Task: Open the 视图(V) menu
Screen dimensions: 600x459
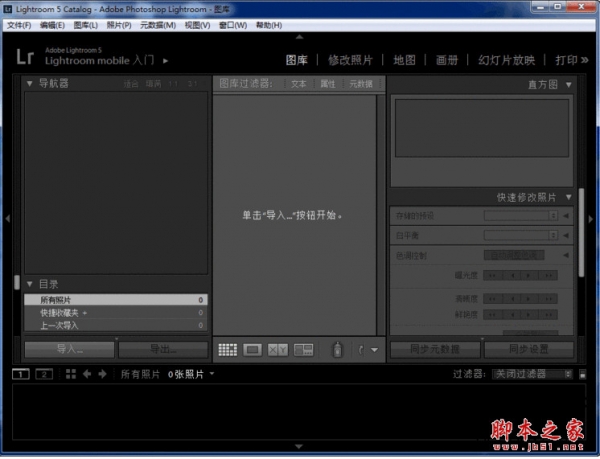Action: click(x=197, y=25)
